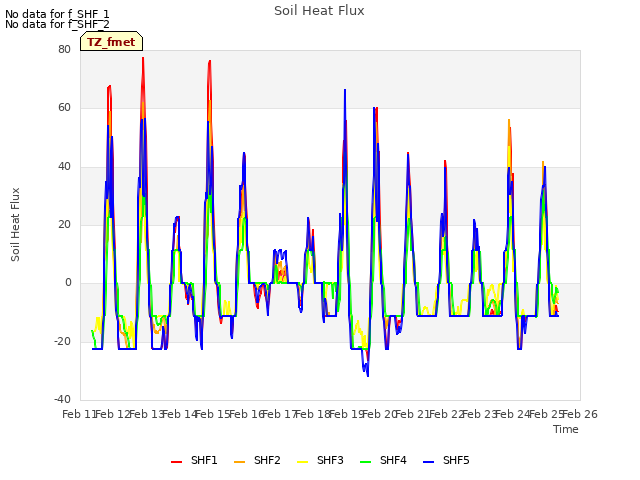
Task: Click the orange SHF2 legend color marker
Action: pos(239,462)
